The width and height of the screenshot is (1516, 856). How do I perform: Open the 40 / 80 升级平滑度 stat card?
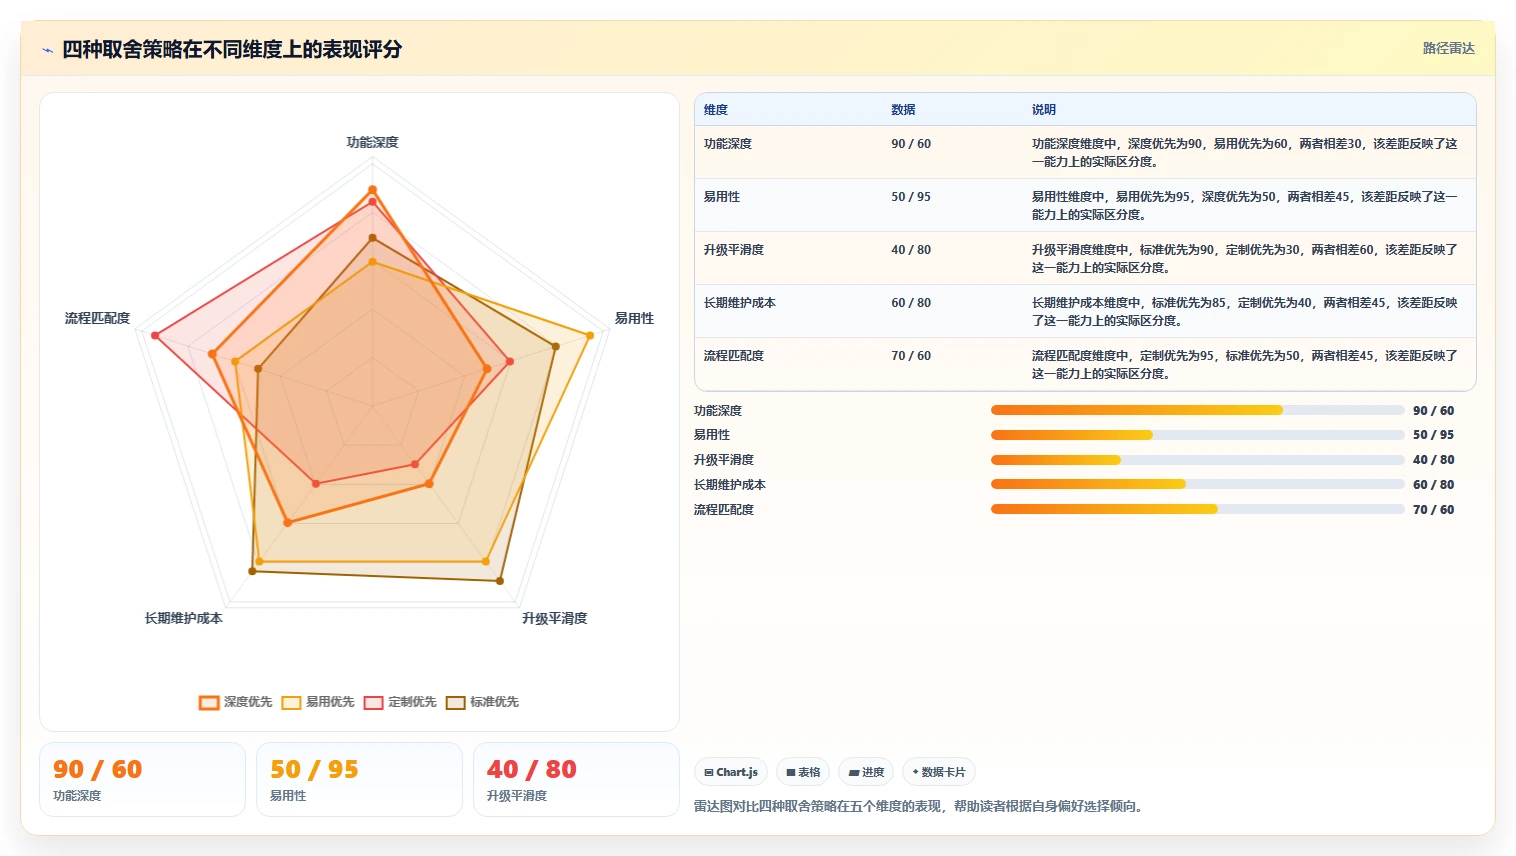coord(576,780)
